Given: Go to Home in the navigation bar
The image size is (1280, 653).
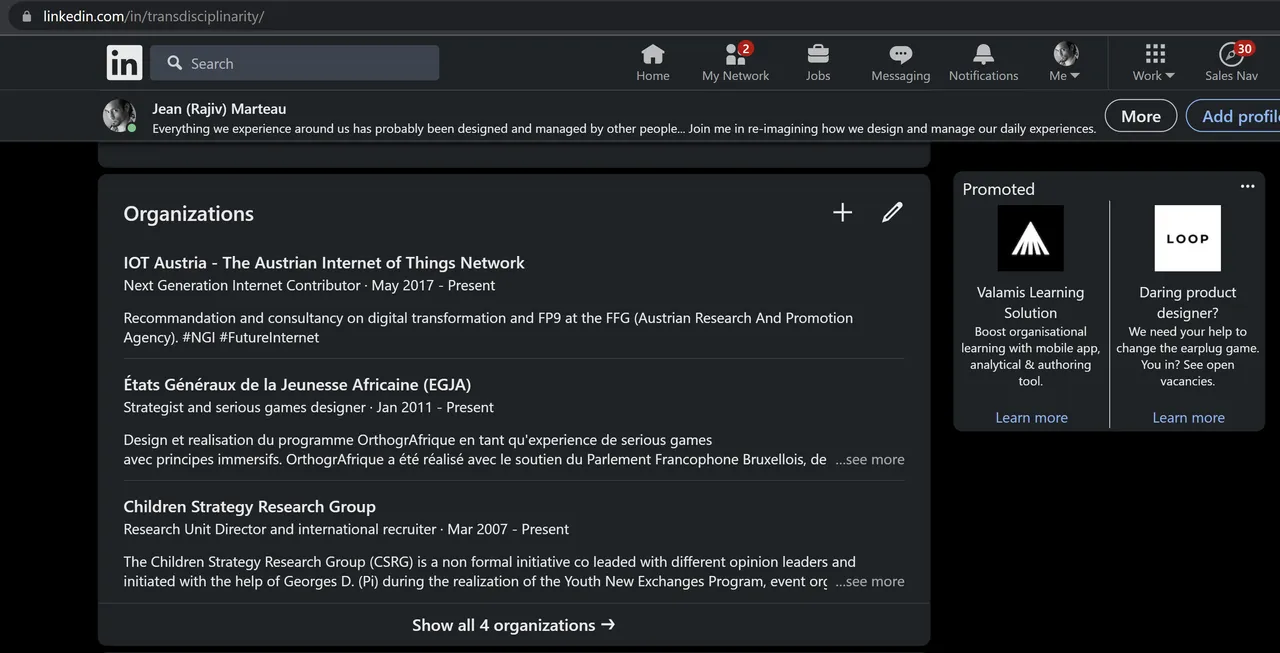Looking at the screenshot, I should (x=653, y=63).
